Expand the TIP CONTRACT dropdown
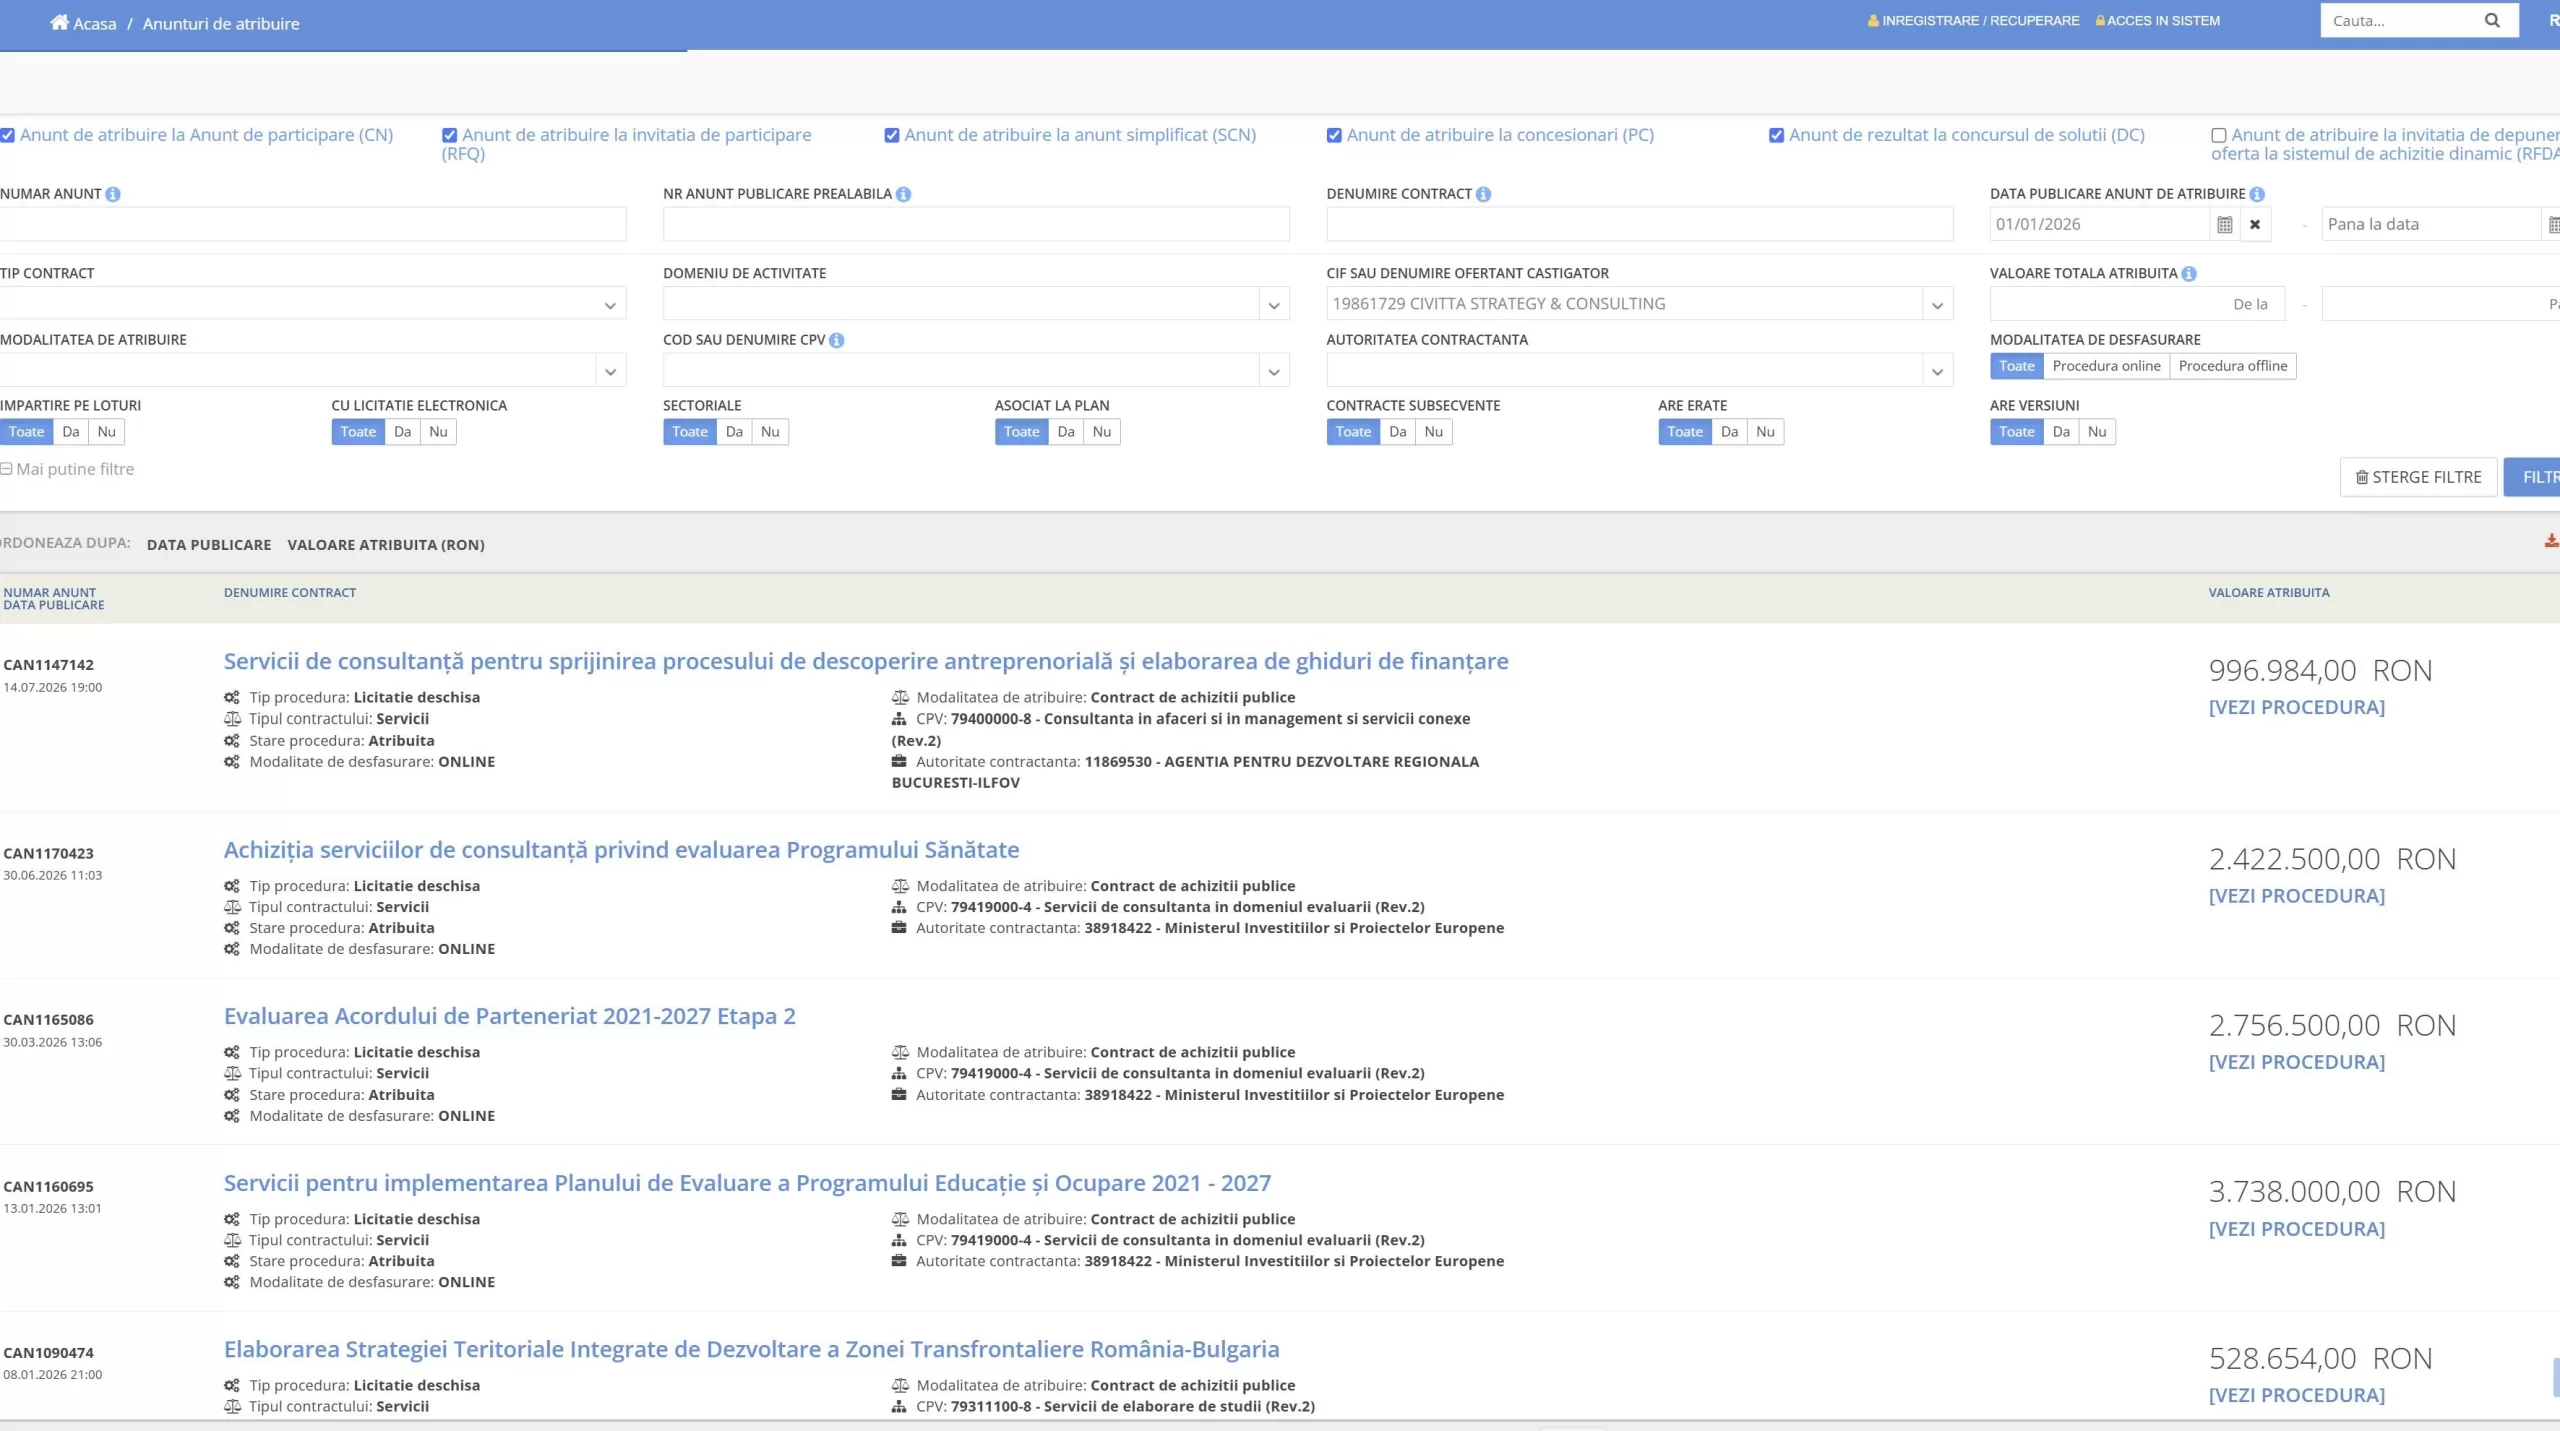This screenshot has width=2560, height=1431. (610, 305)
